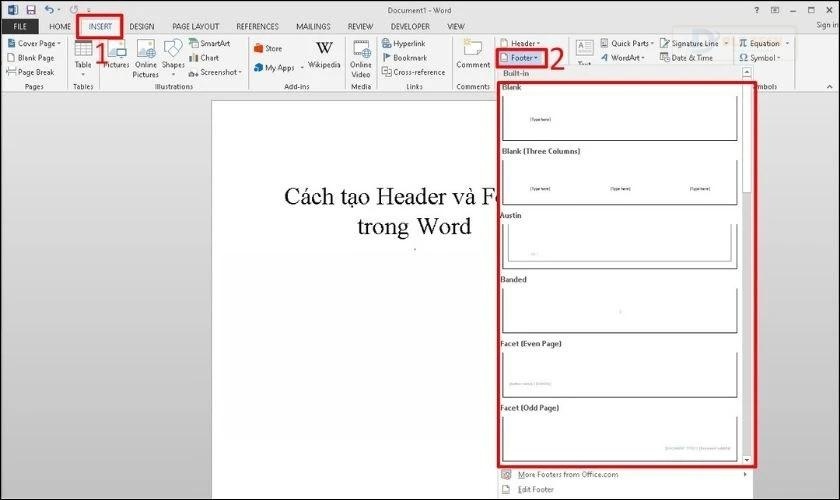Click the footer gallery scrollbar up arrow
This screenshot has height=500, width=840.
point(747,72)
